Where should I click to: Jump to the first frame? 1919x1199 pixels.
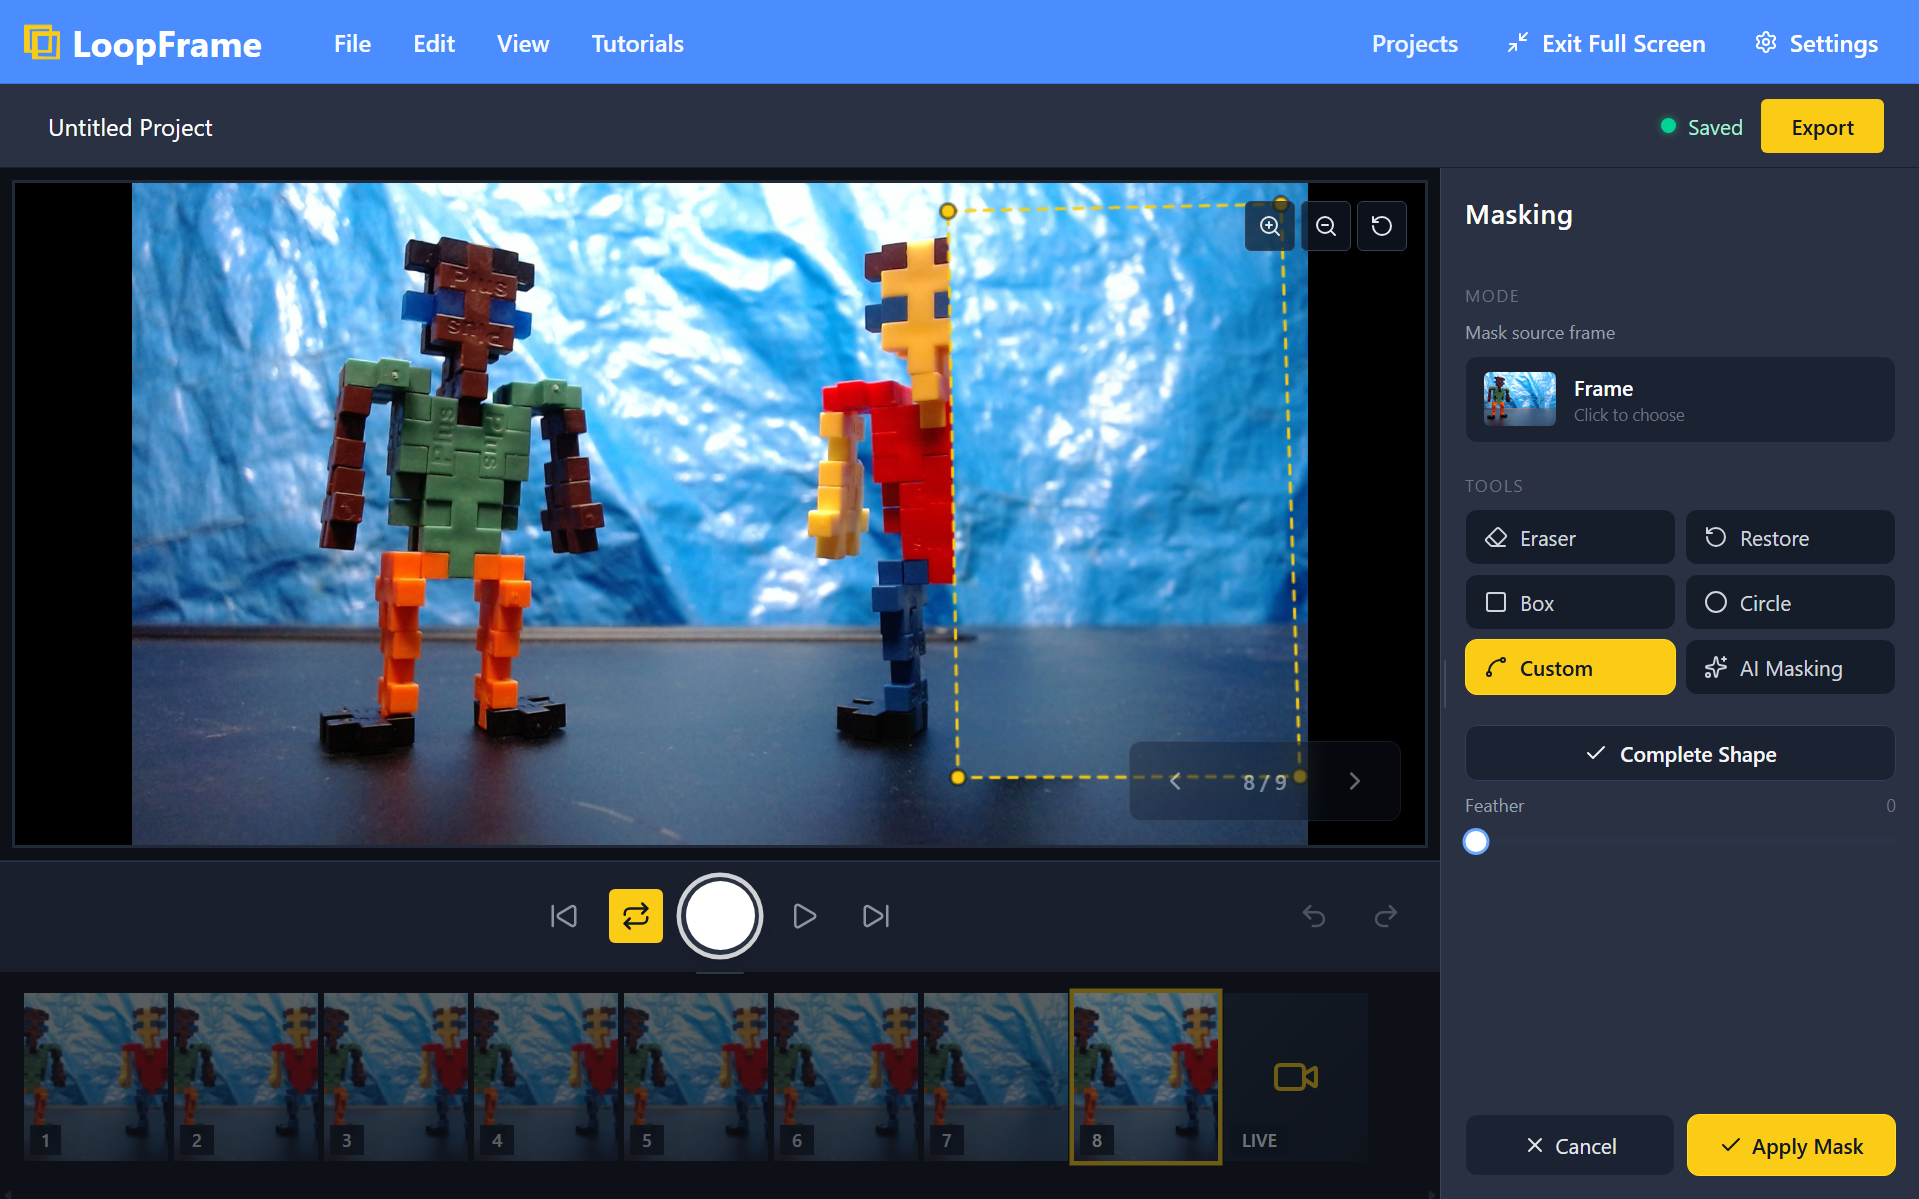point(564,916)
